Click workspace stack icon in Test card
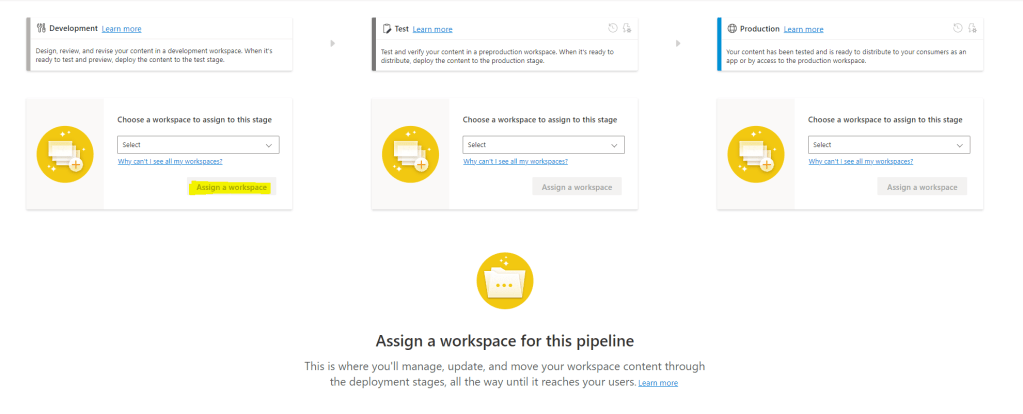Screen dimensions: 1023x414 coord(410,154)
